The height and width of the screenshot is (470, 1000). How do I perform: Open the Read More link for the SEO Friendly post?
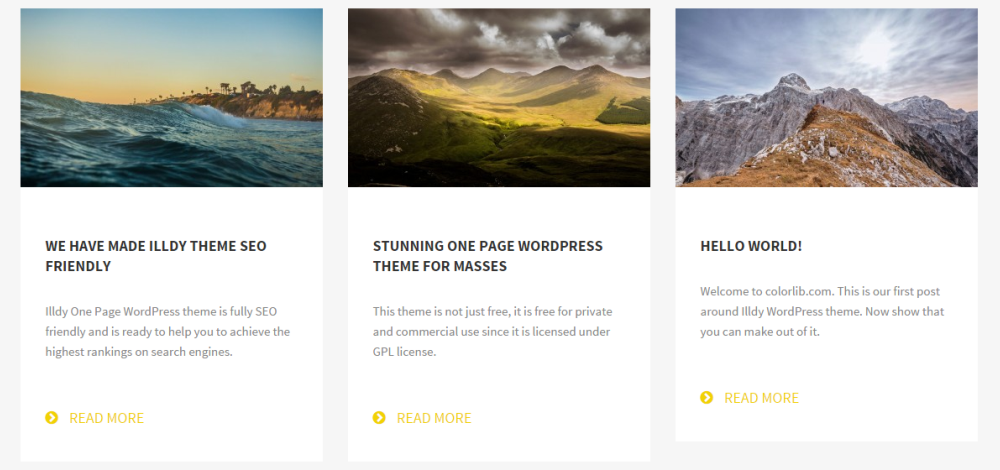point(106,418)
